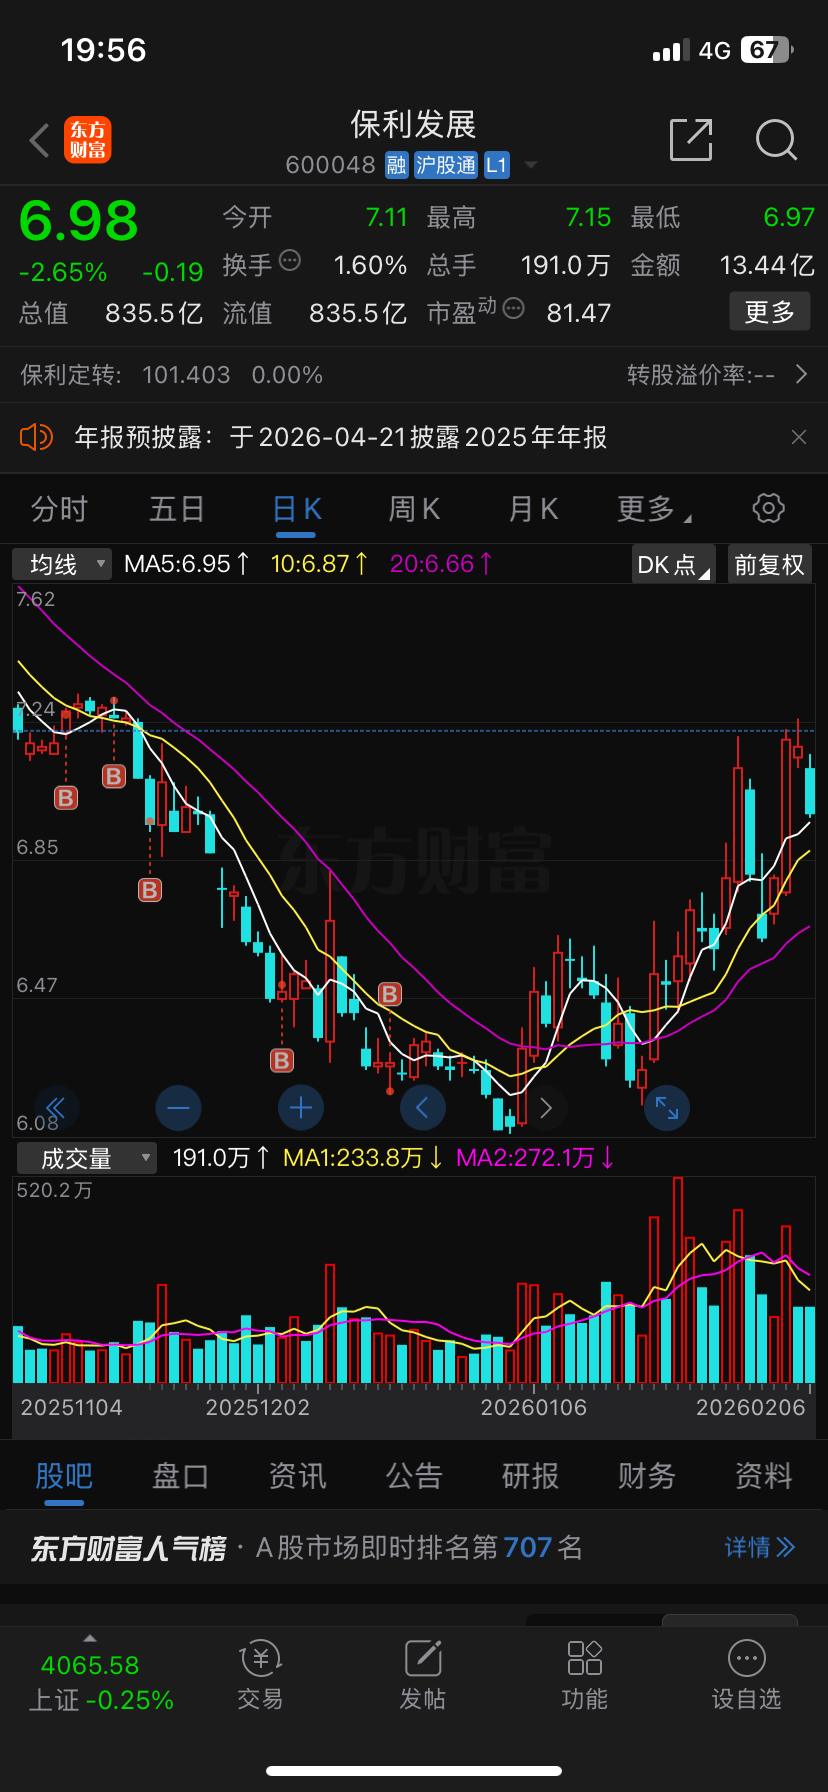
Task: Tap the MA5:6.95 moving average value
Action: [187, 564]
